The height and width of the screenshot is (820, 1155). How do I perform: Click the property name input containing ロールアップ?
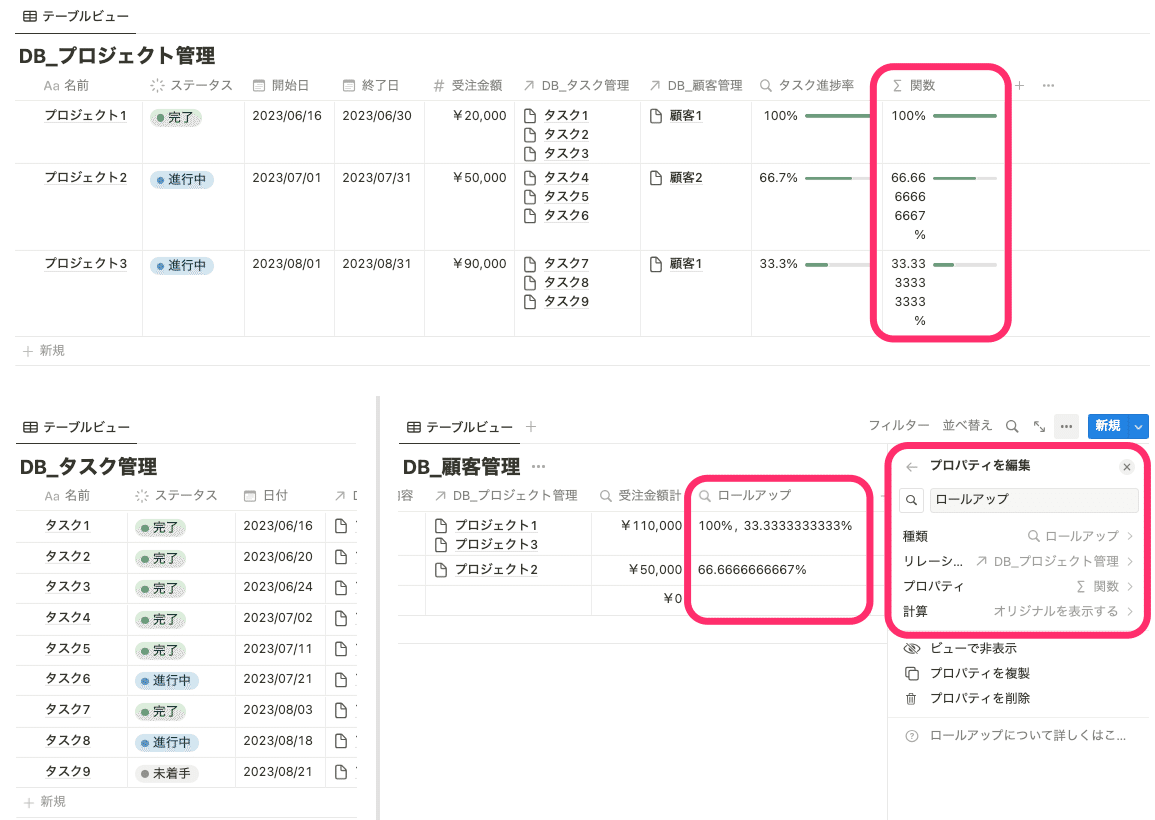[1034, 500]
